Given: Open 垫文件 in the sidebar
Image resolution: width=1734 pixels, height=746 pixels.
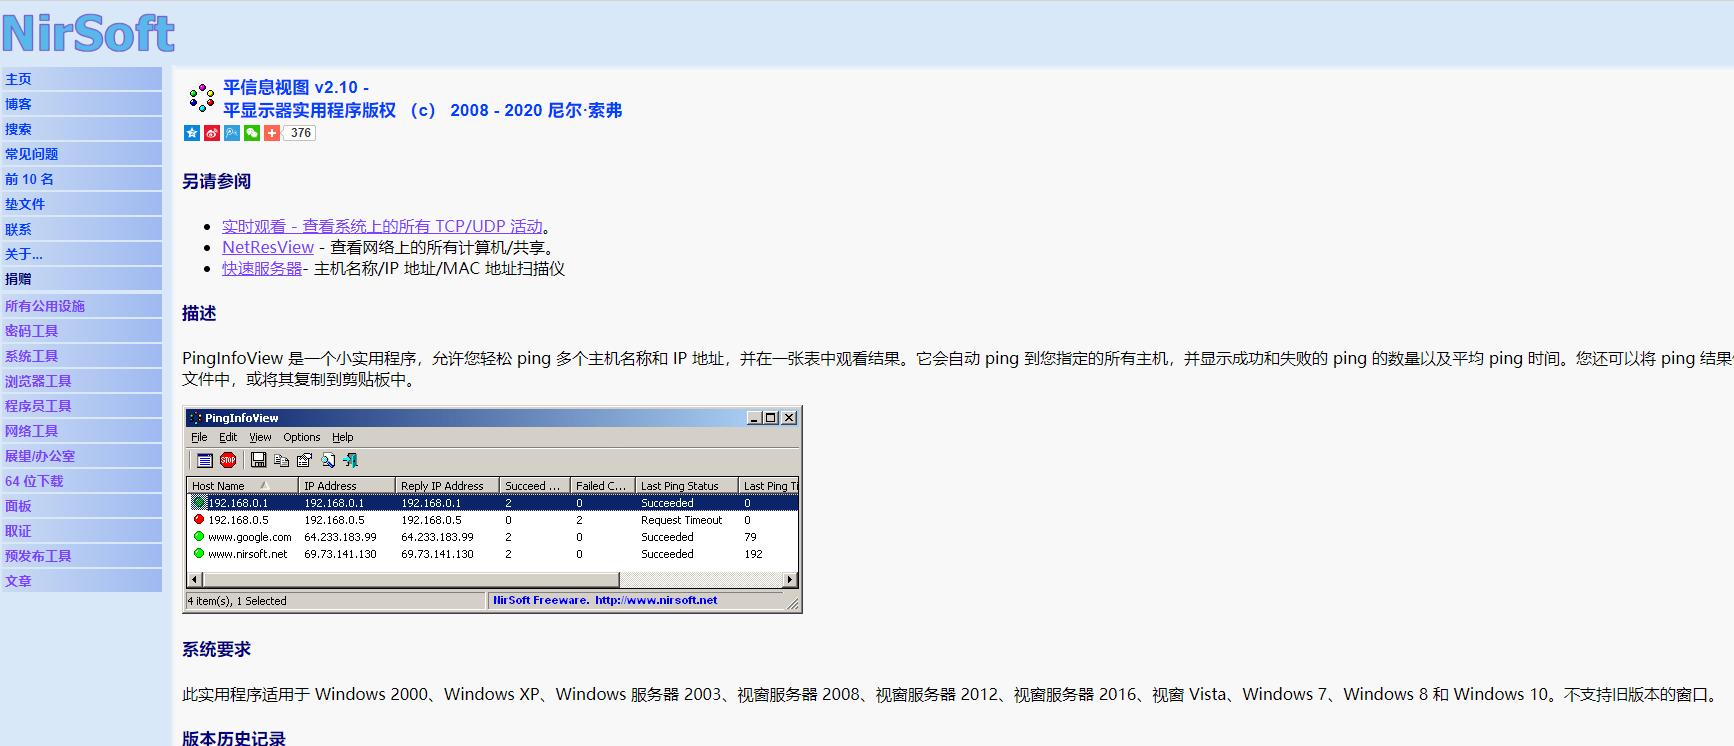Looking at the screenshot, I should [81, 204].
